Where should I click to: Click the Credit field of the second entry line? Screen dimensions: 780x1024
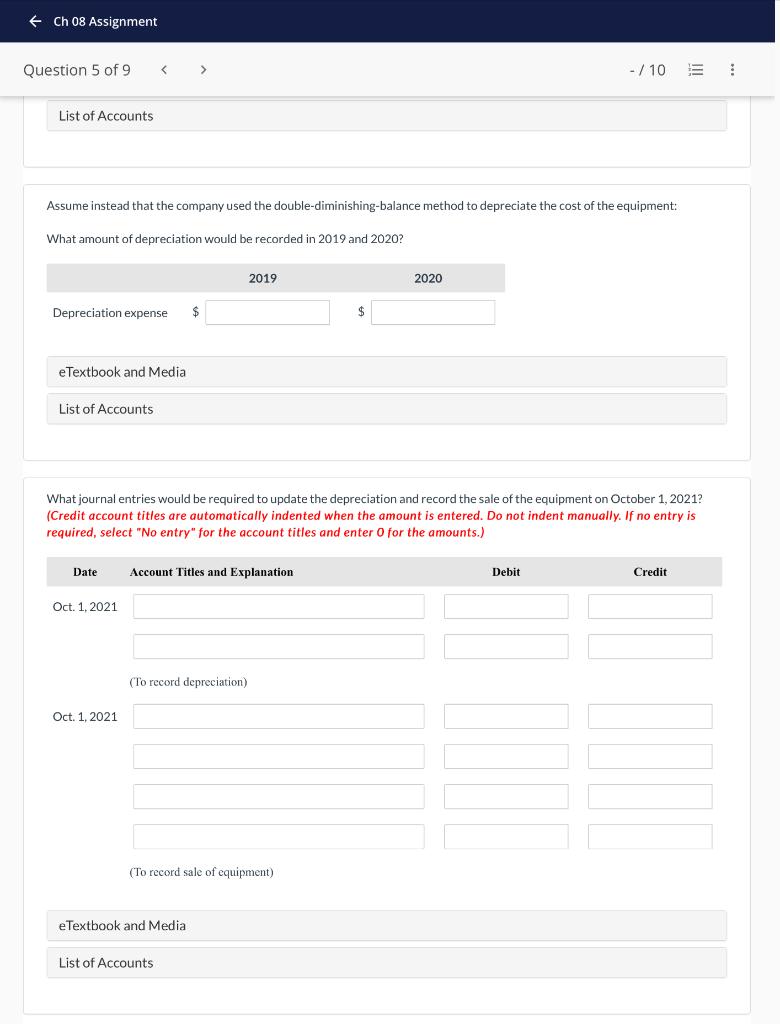click(650, 646)
